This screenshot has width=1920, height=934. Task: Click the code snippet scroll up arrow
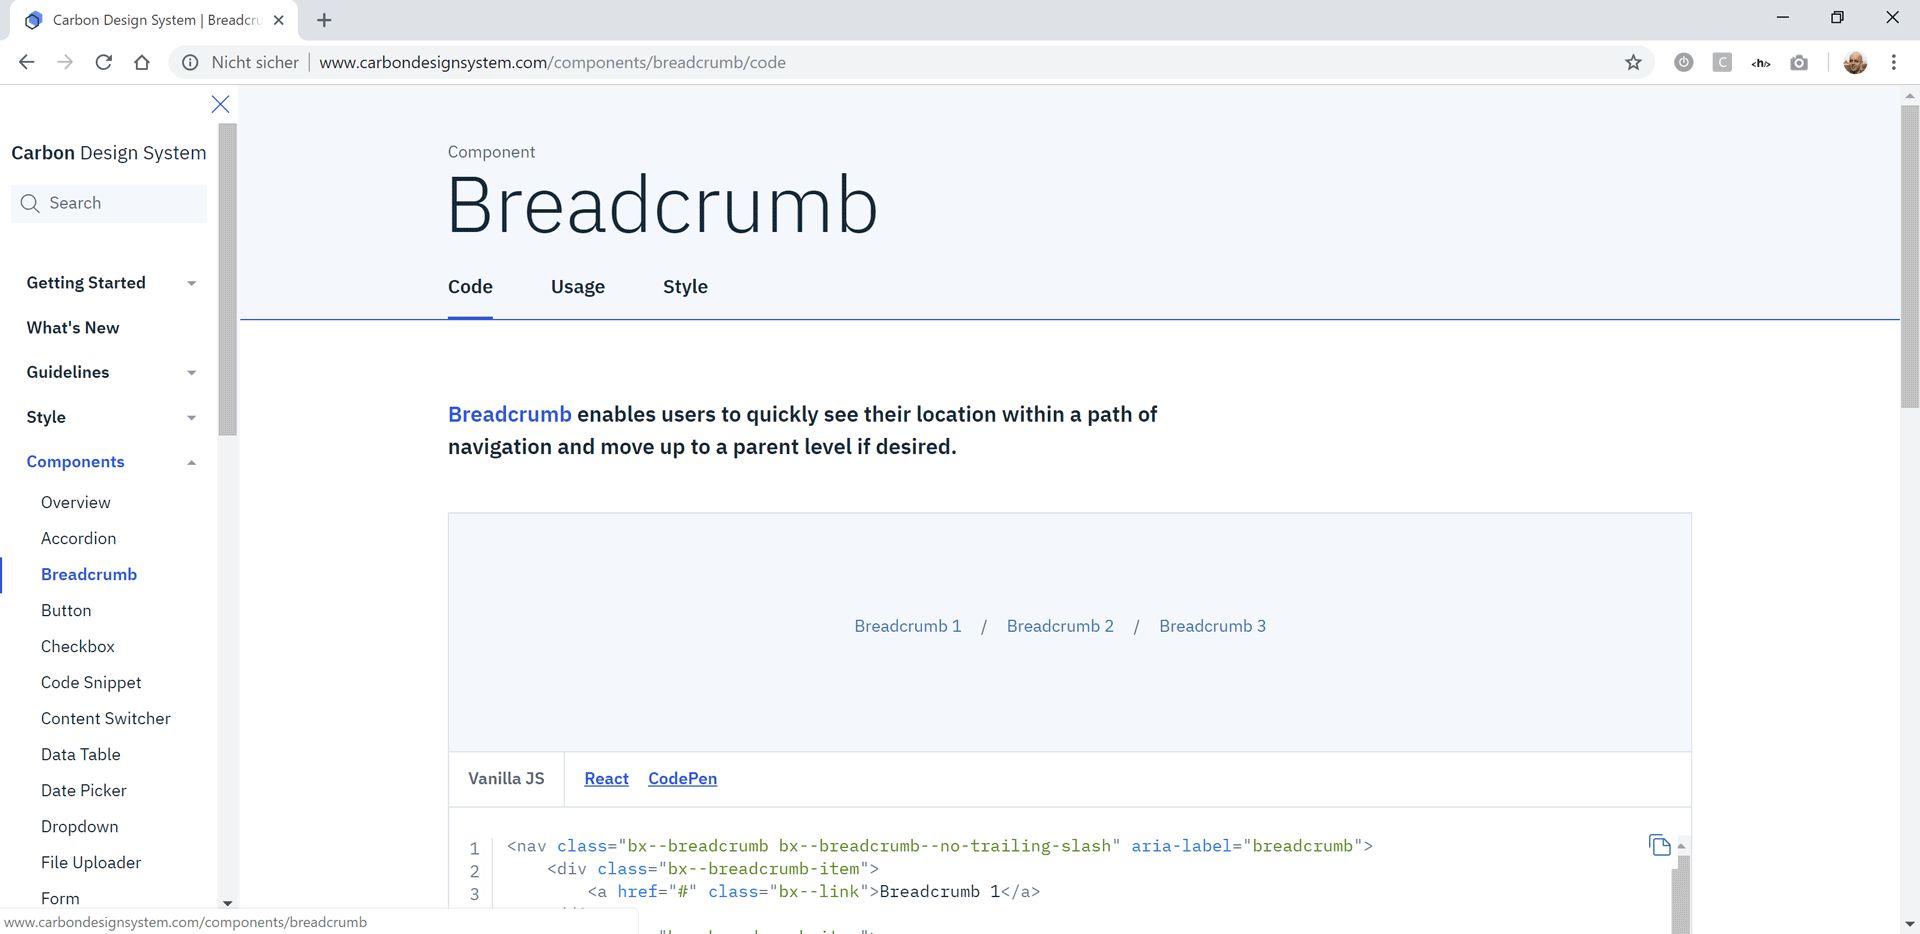pos(1681,846)
